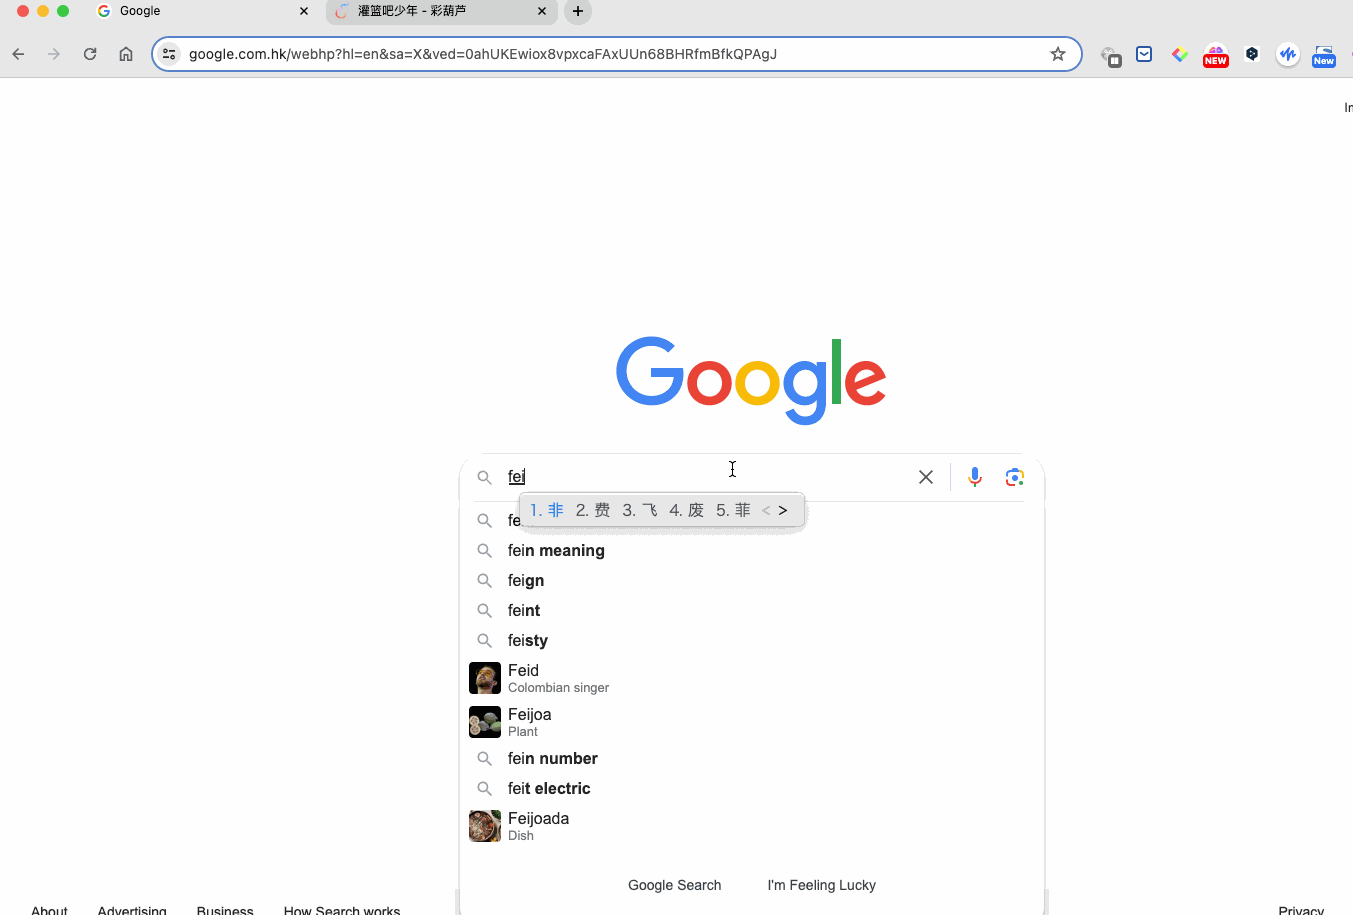Open the blue waveform extension icon
This screenshot has height=915, width=1353.
[1288, 54]
